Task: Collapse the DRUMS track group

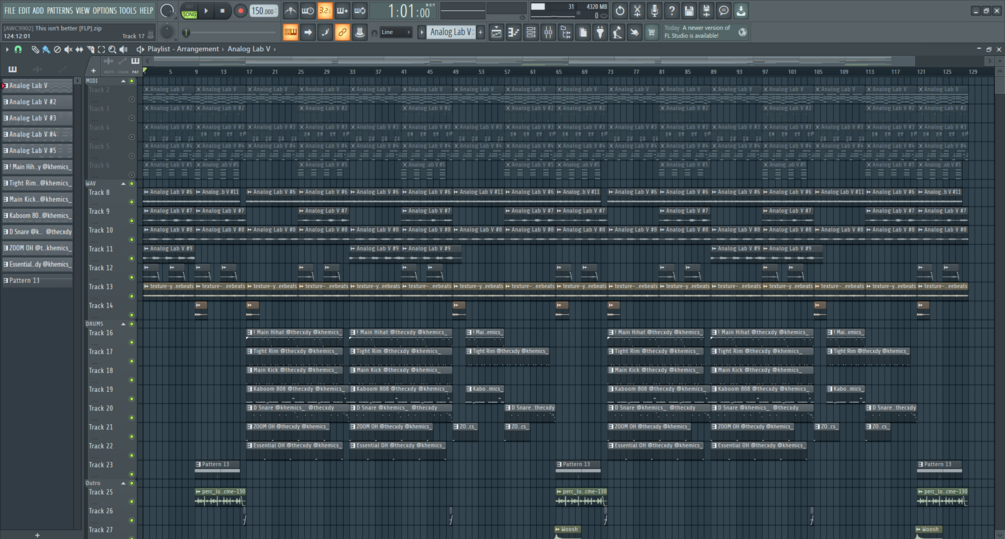Action: [123, 324]
